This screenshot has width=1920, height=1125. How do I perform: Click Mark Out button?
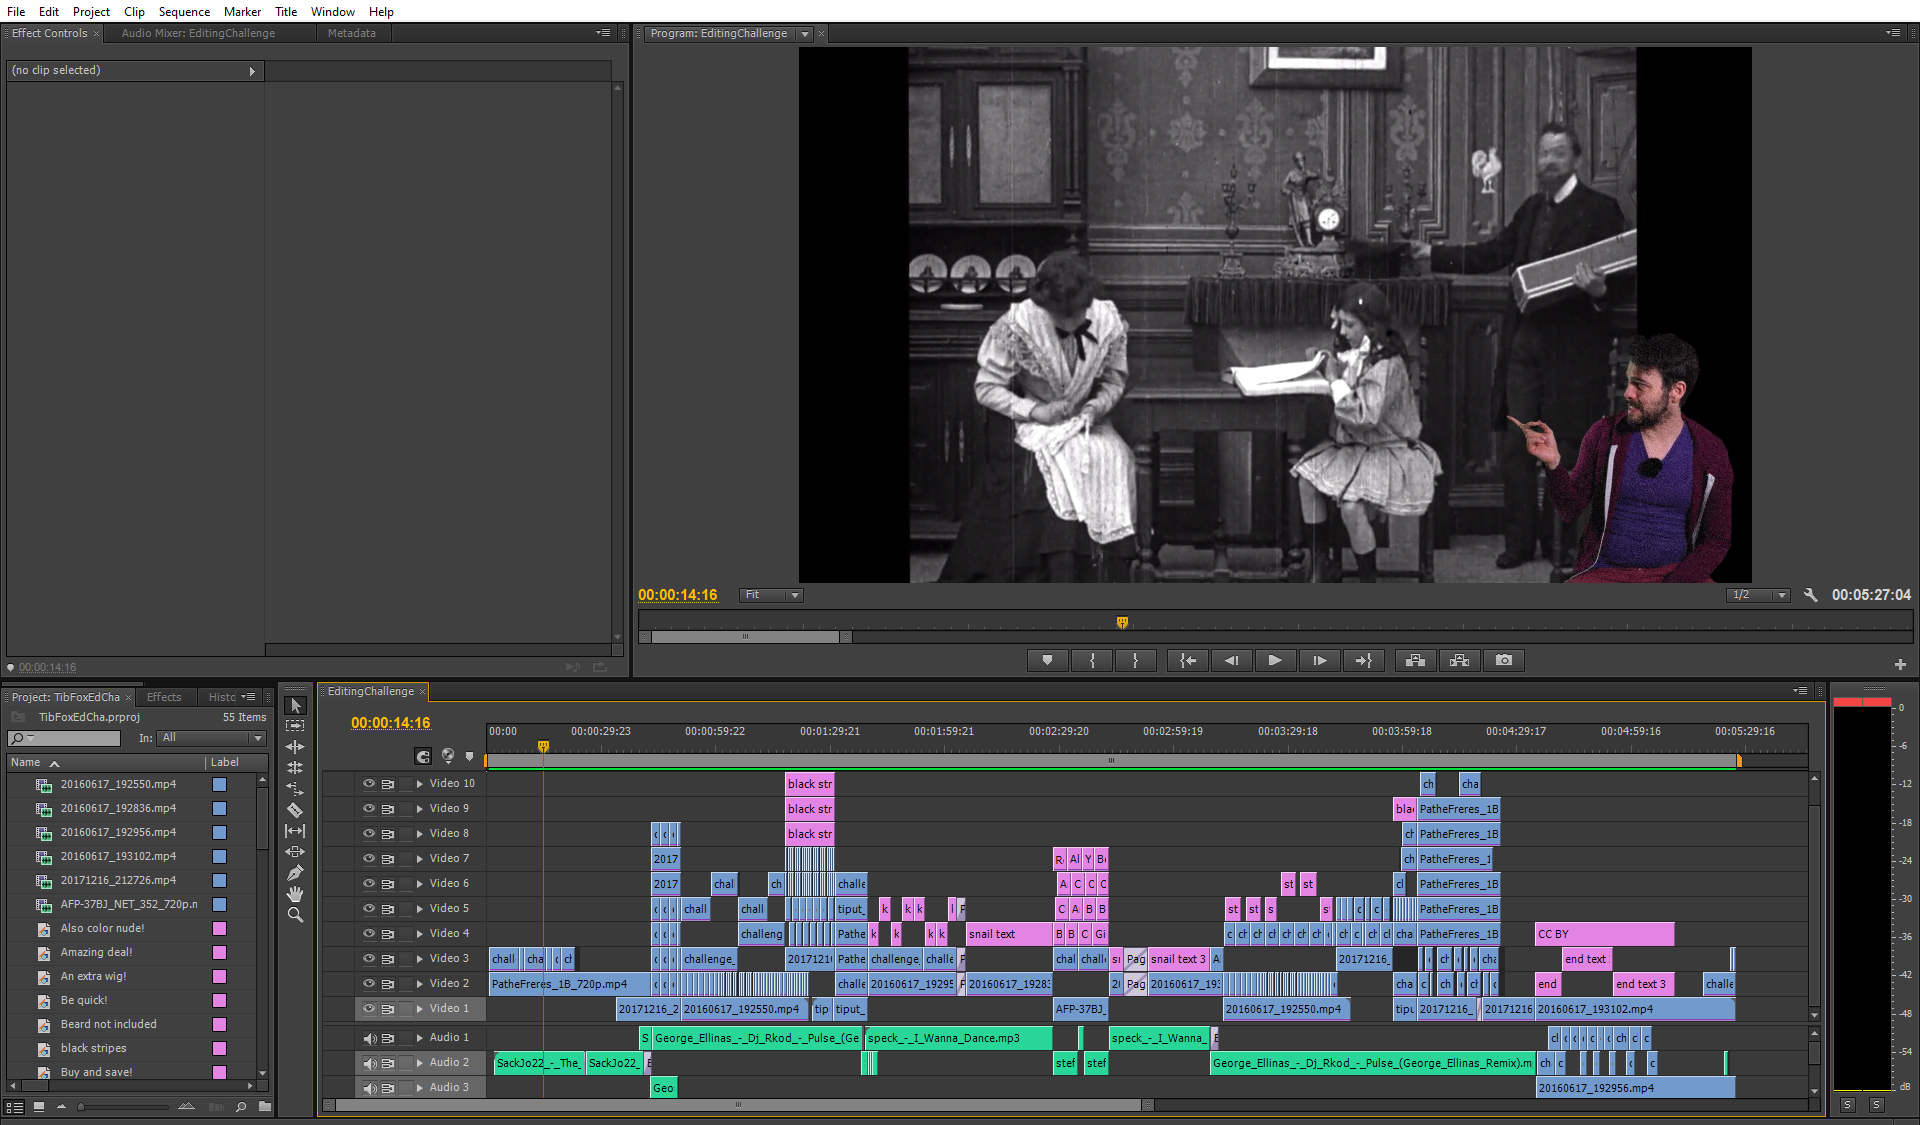[x=1135, y=661]
